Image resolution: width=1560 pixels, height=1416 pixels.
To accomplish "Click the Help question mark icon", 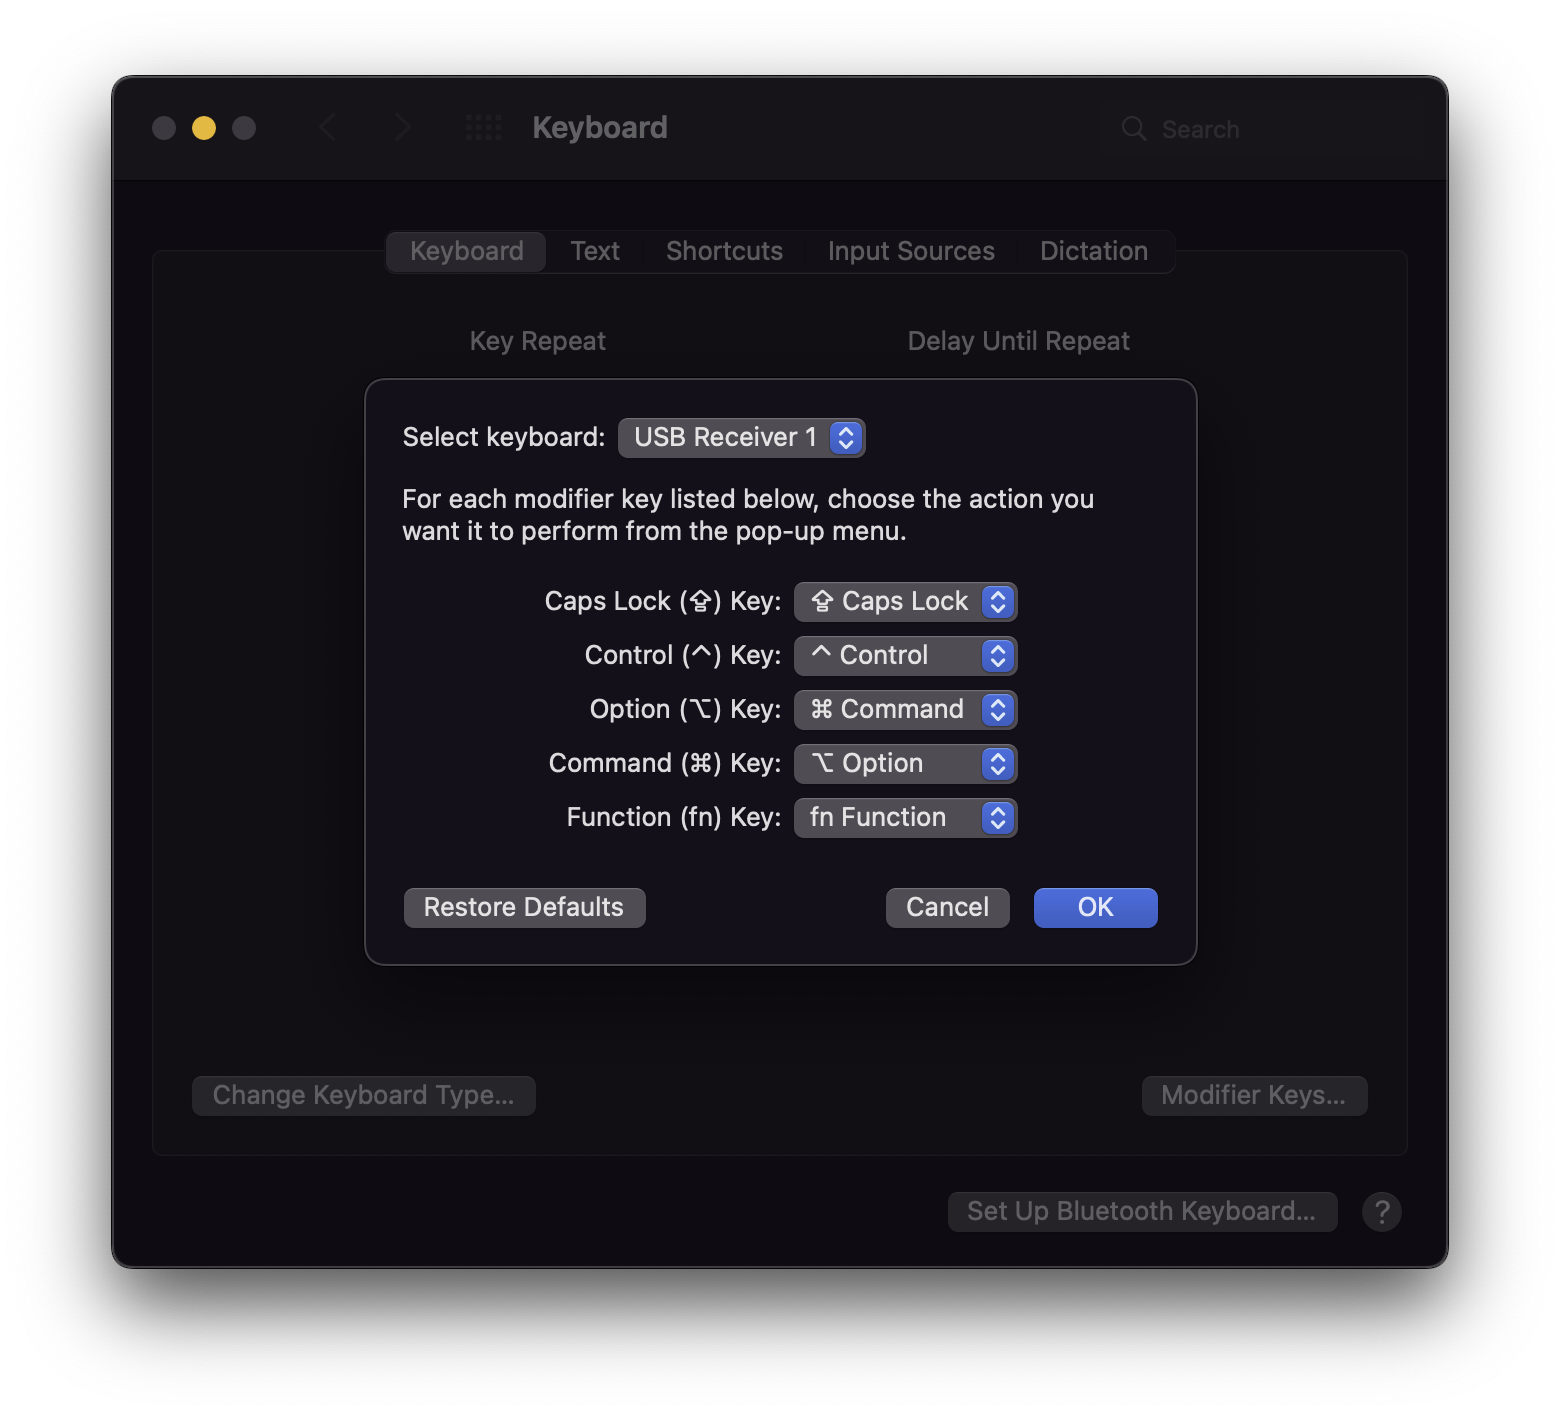I will tap(1382, 1211).
